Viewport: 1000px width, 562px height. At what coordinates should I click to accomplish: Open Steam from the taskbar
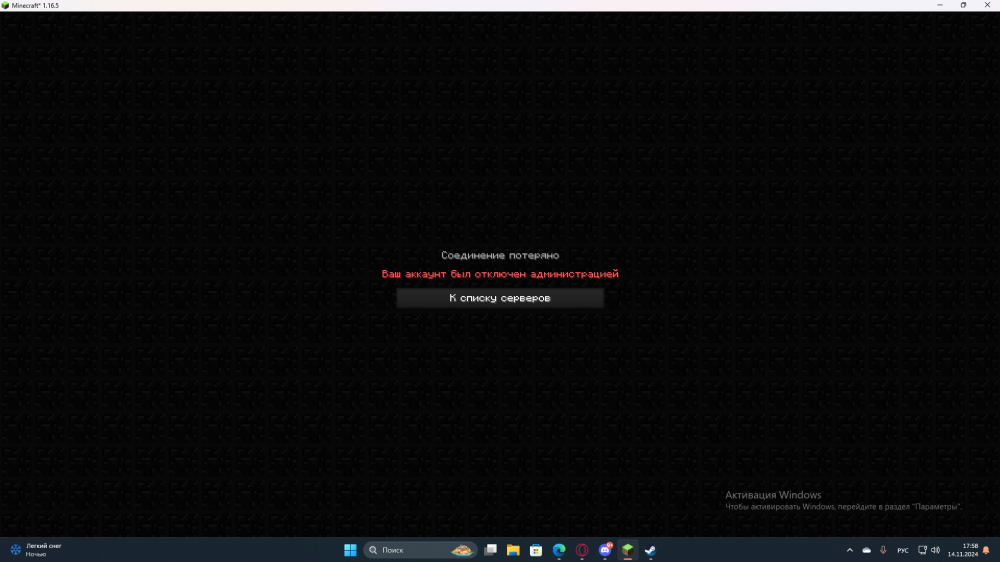(651, 550)
